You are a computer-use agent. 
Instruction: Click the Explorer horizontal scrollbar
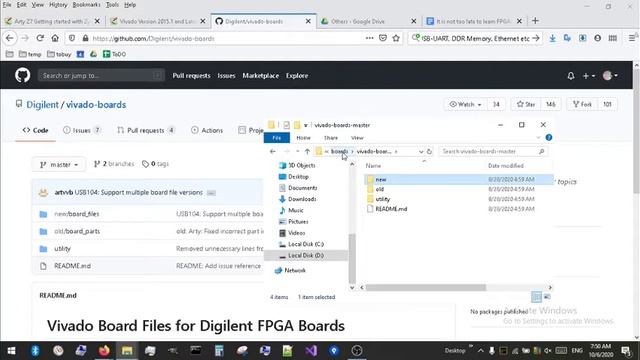click(426, 287)
